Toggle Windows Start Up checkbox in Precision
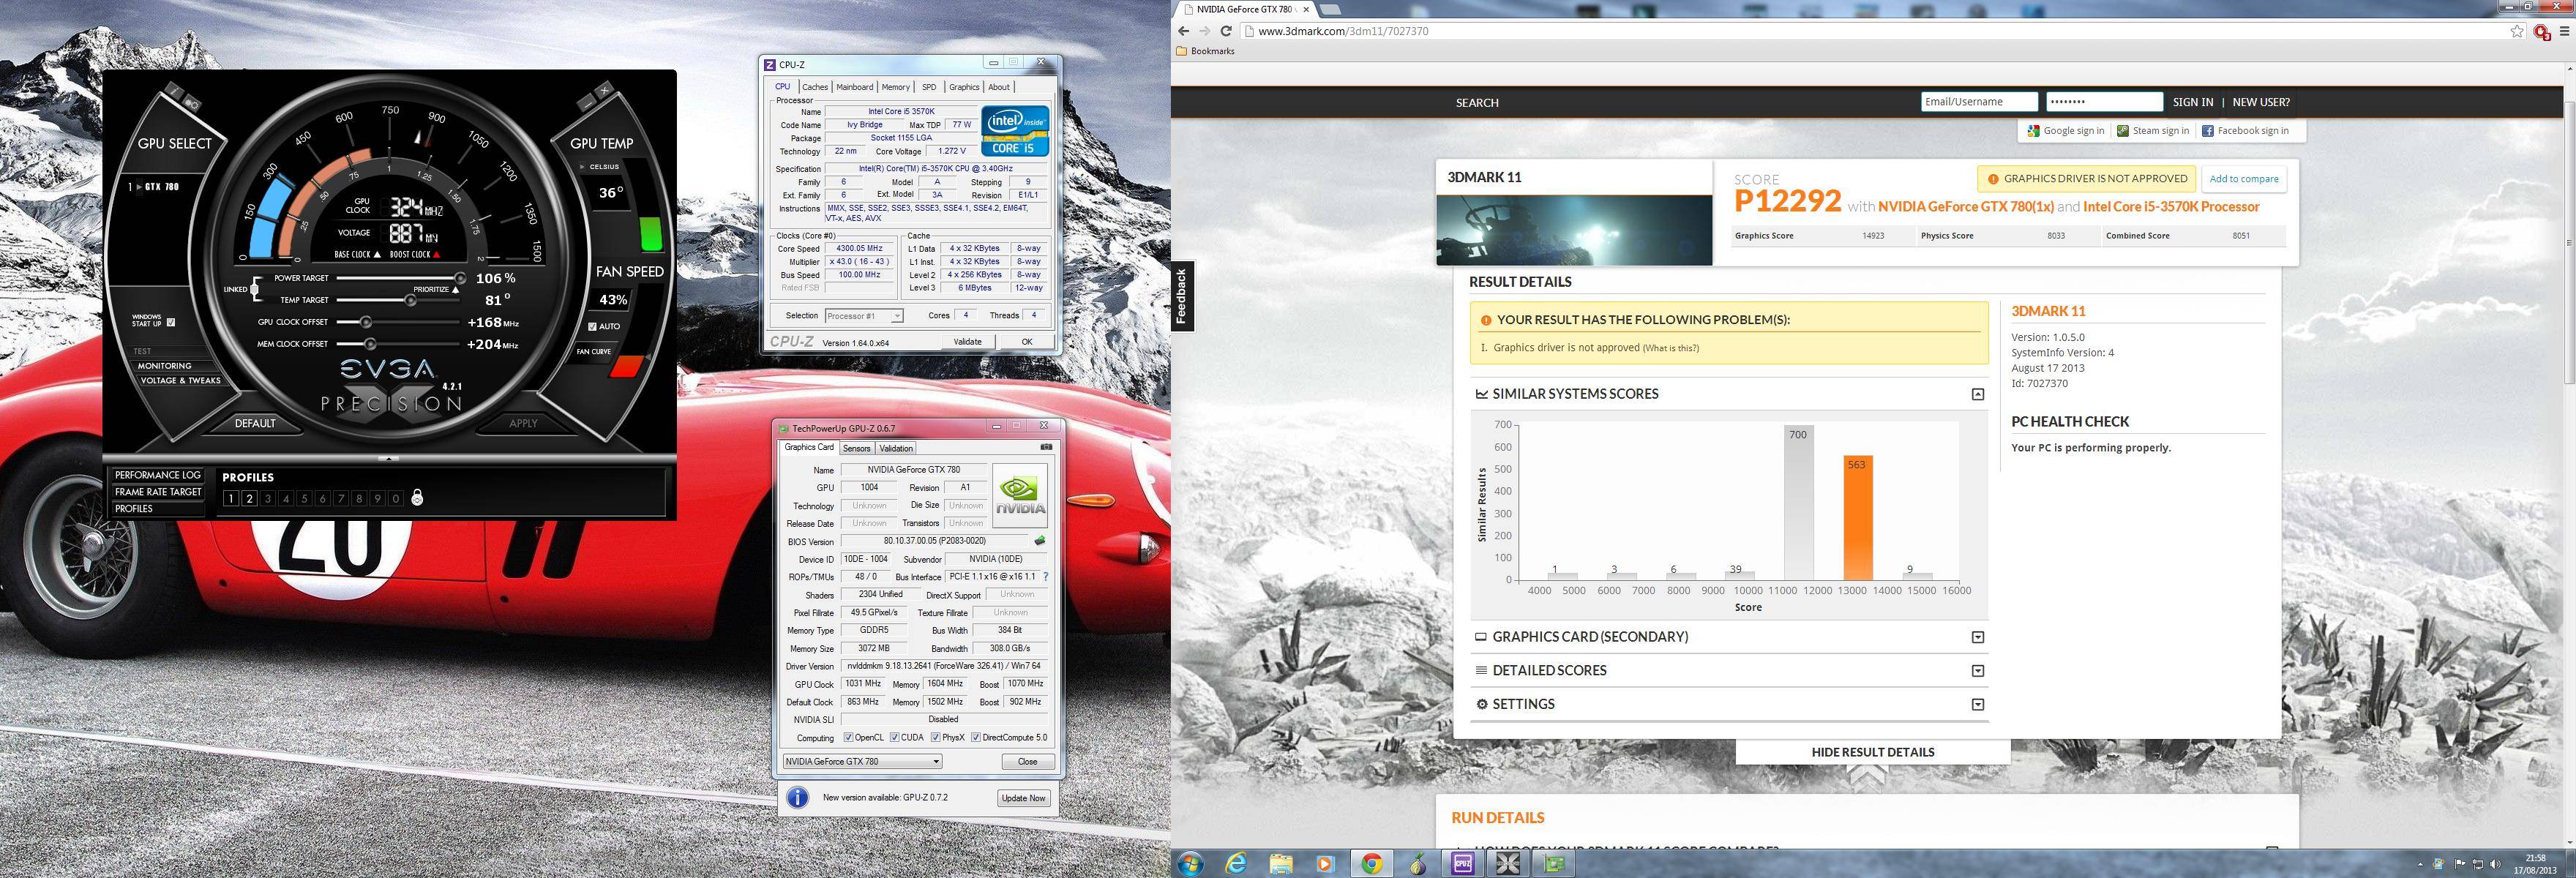 pyautogui.click(x=171, y=322)
